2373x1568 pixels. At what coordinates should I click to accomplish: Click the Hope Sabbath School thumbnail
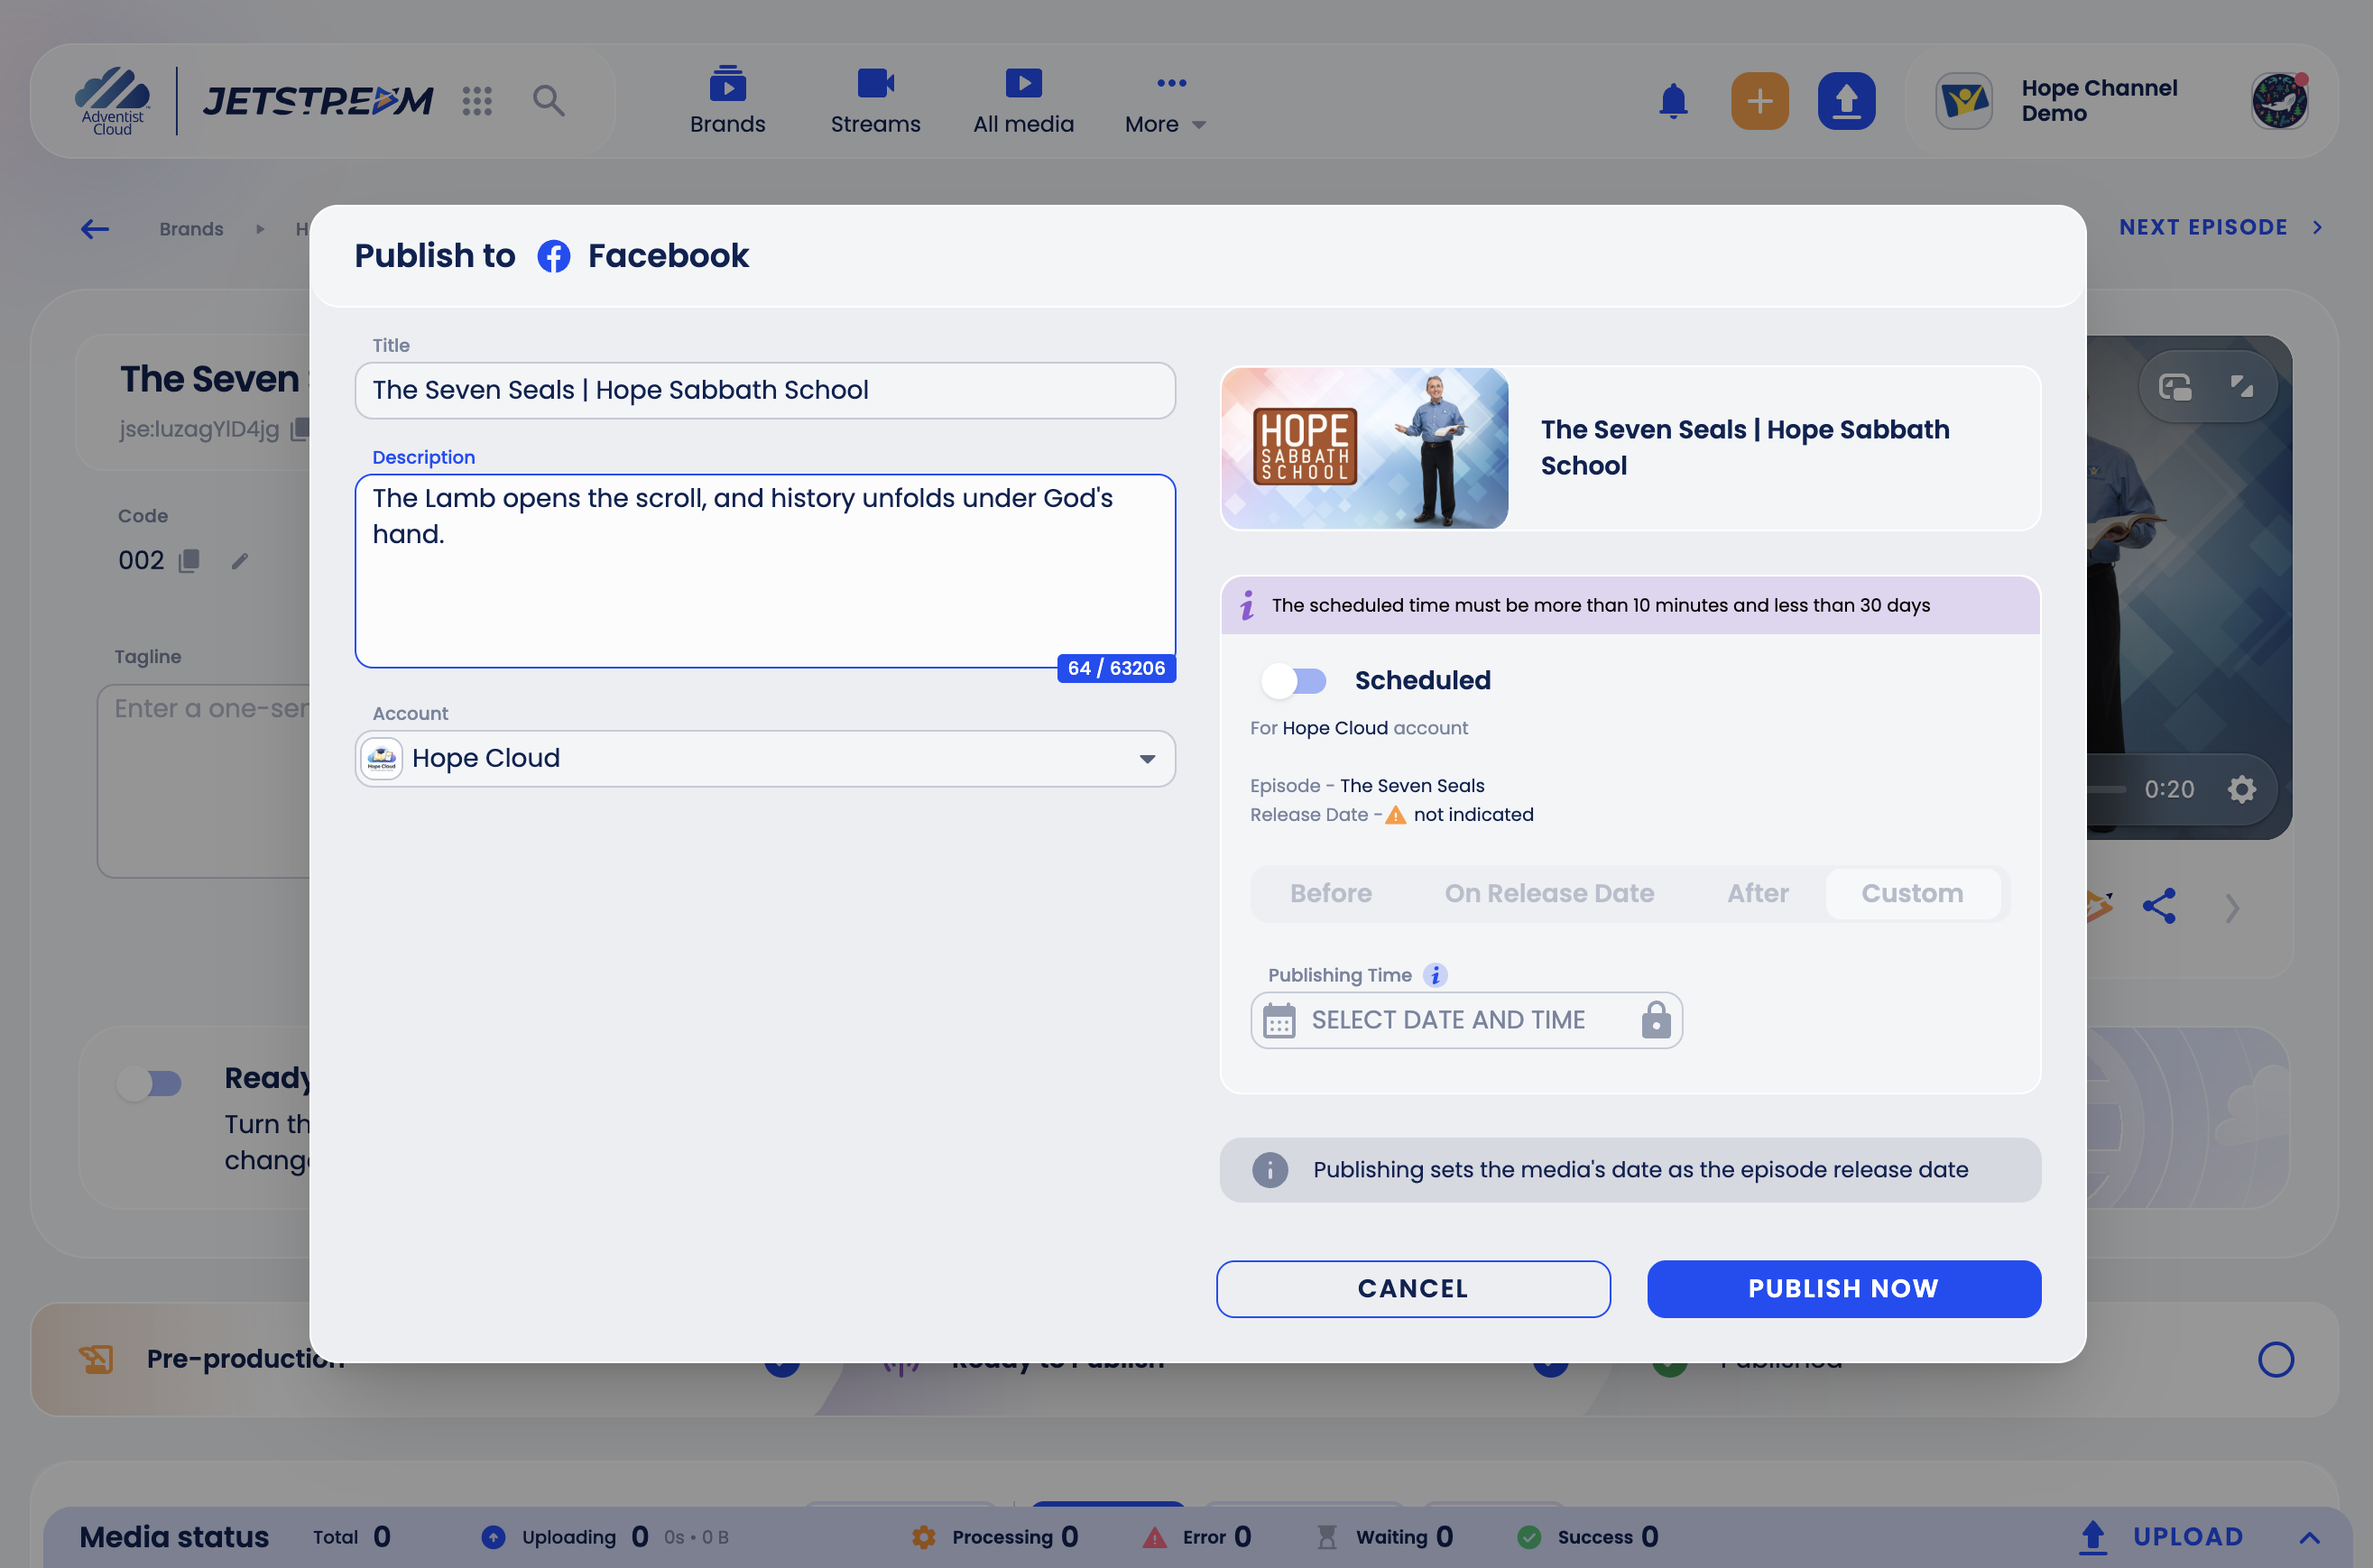click(x=1365, y=448)
